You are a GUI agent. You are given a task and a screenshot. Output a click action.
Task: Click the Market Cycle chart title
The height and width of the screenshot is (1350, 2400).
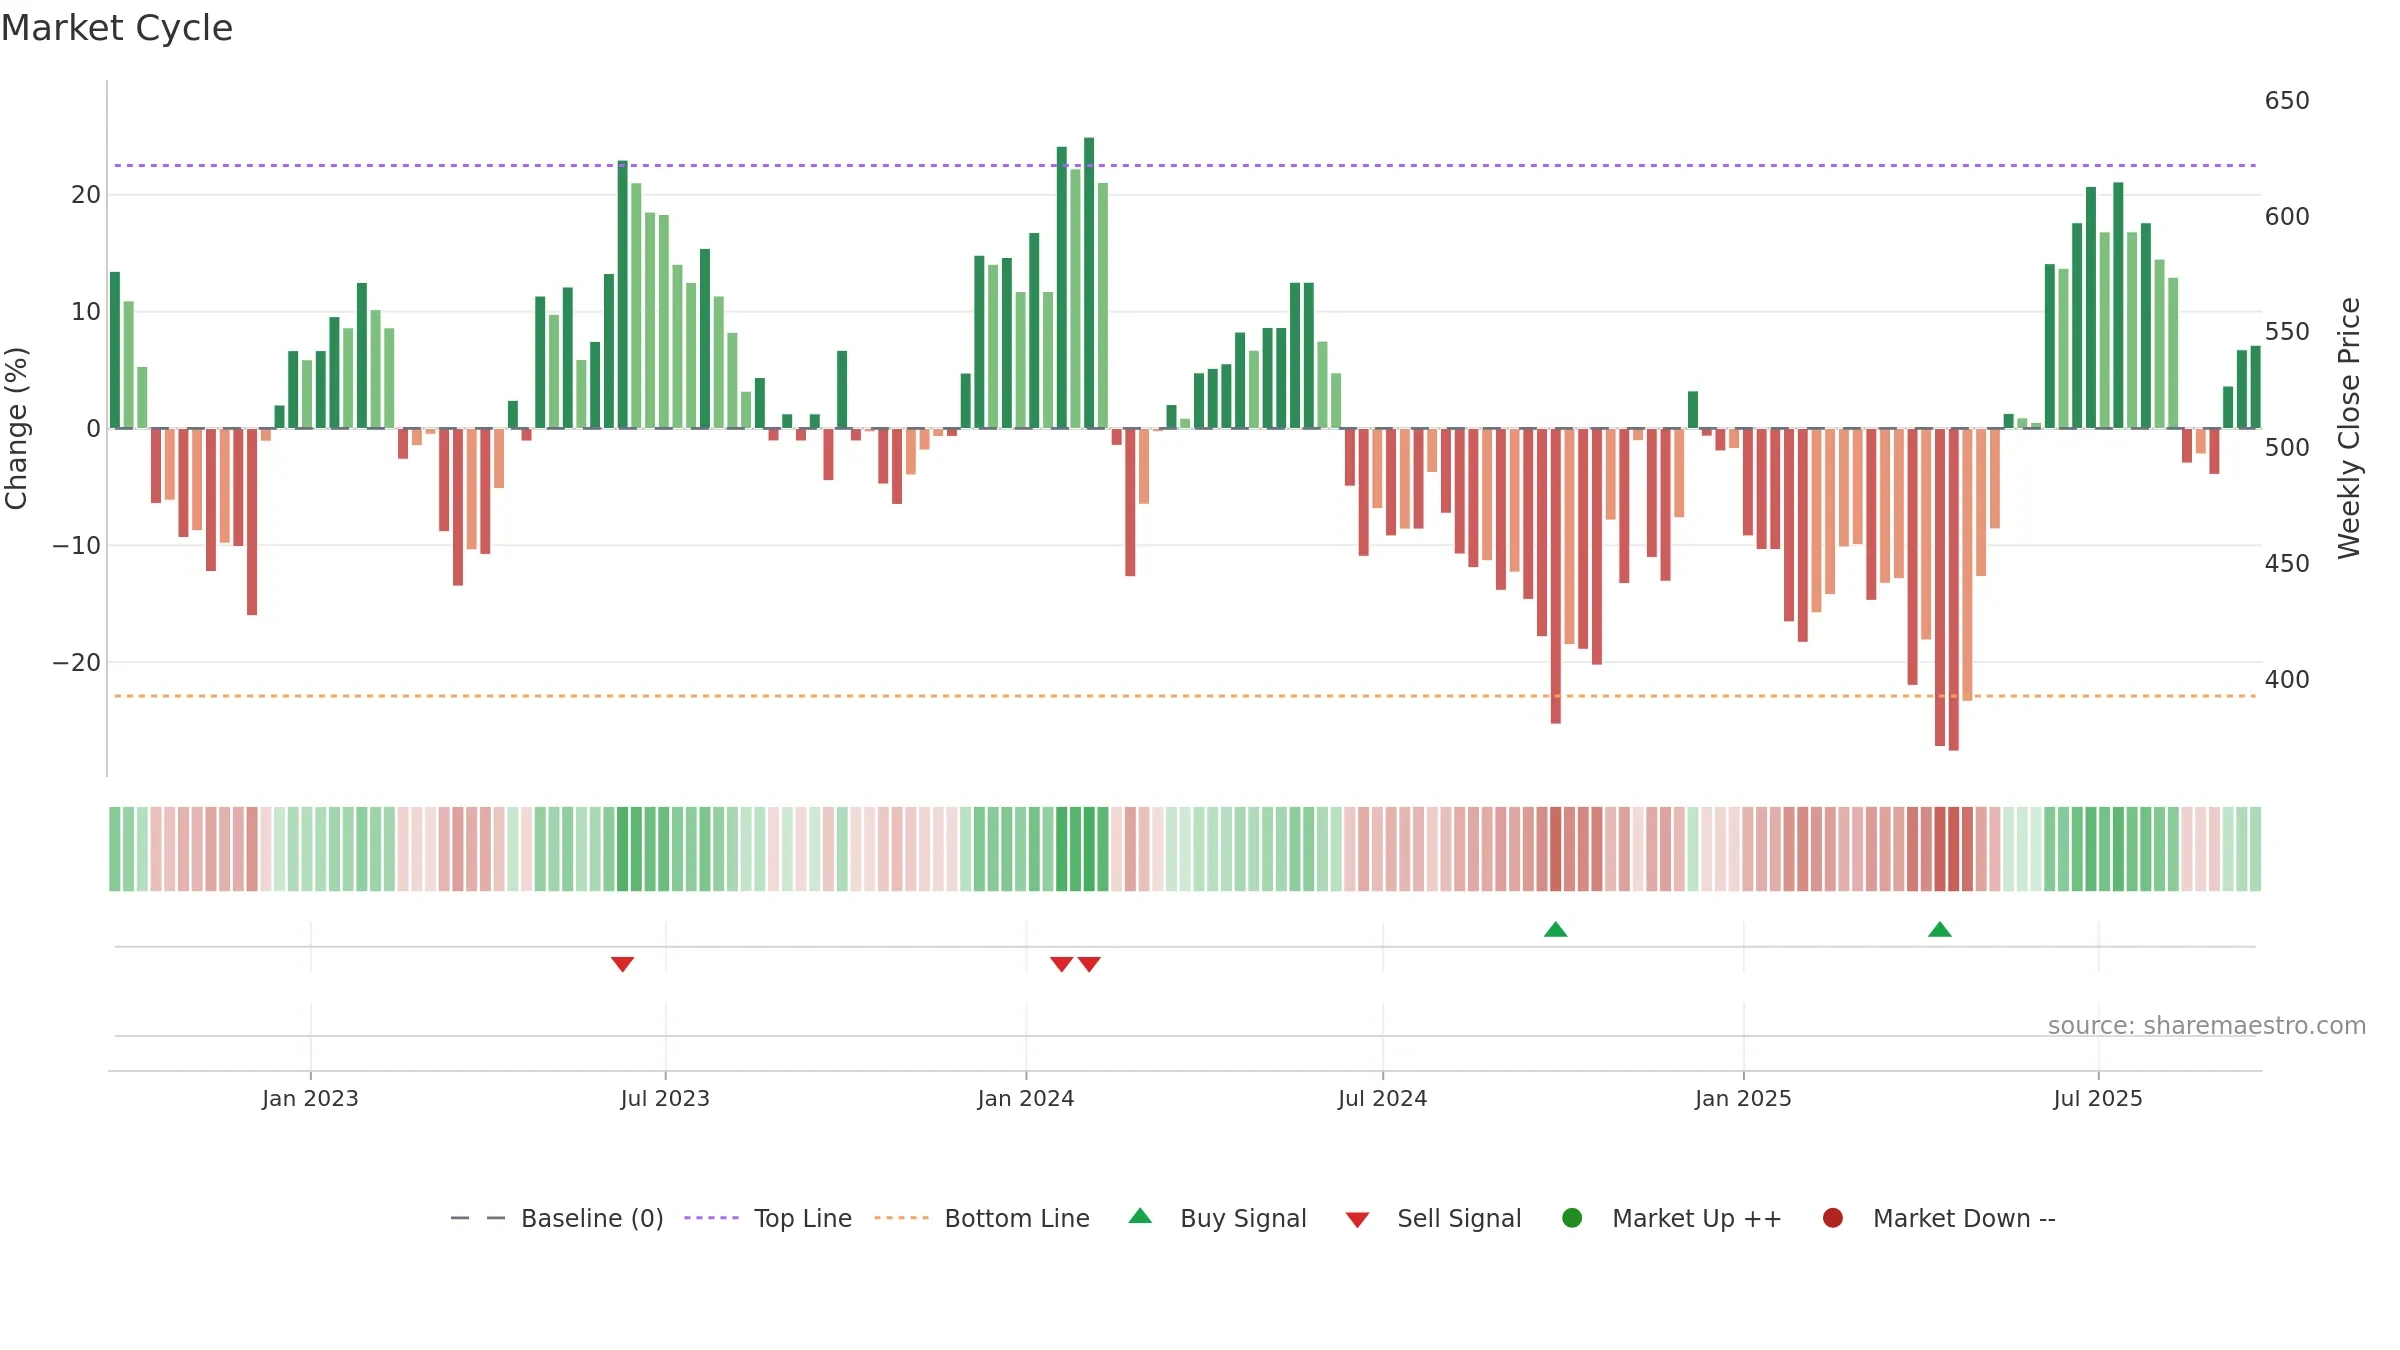point(117,28)
